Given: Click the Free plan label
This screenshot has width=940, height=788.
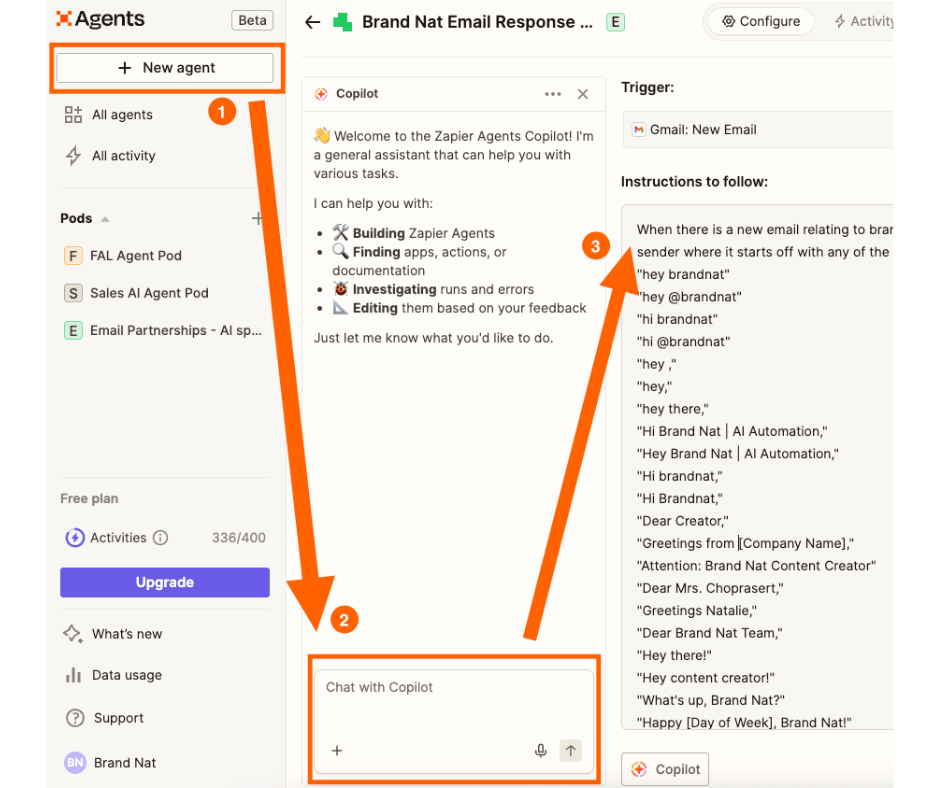Looking at the screenshot, I should point(89,498).
